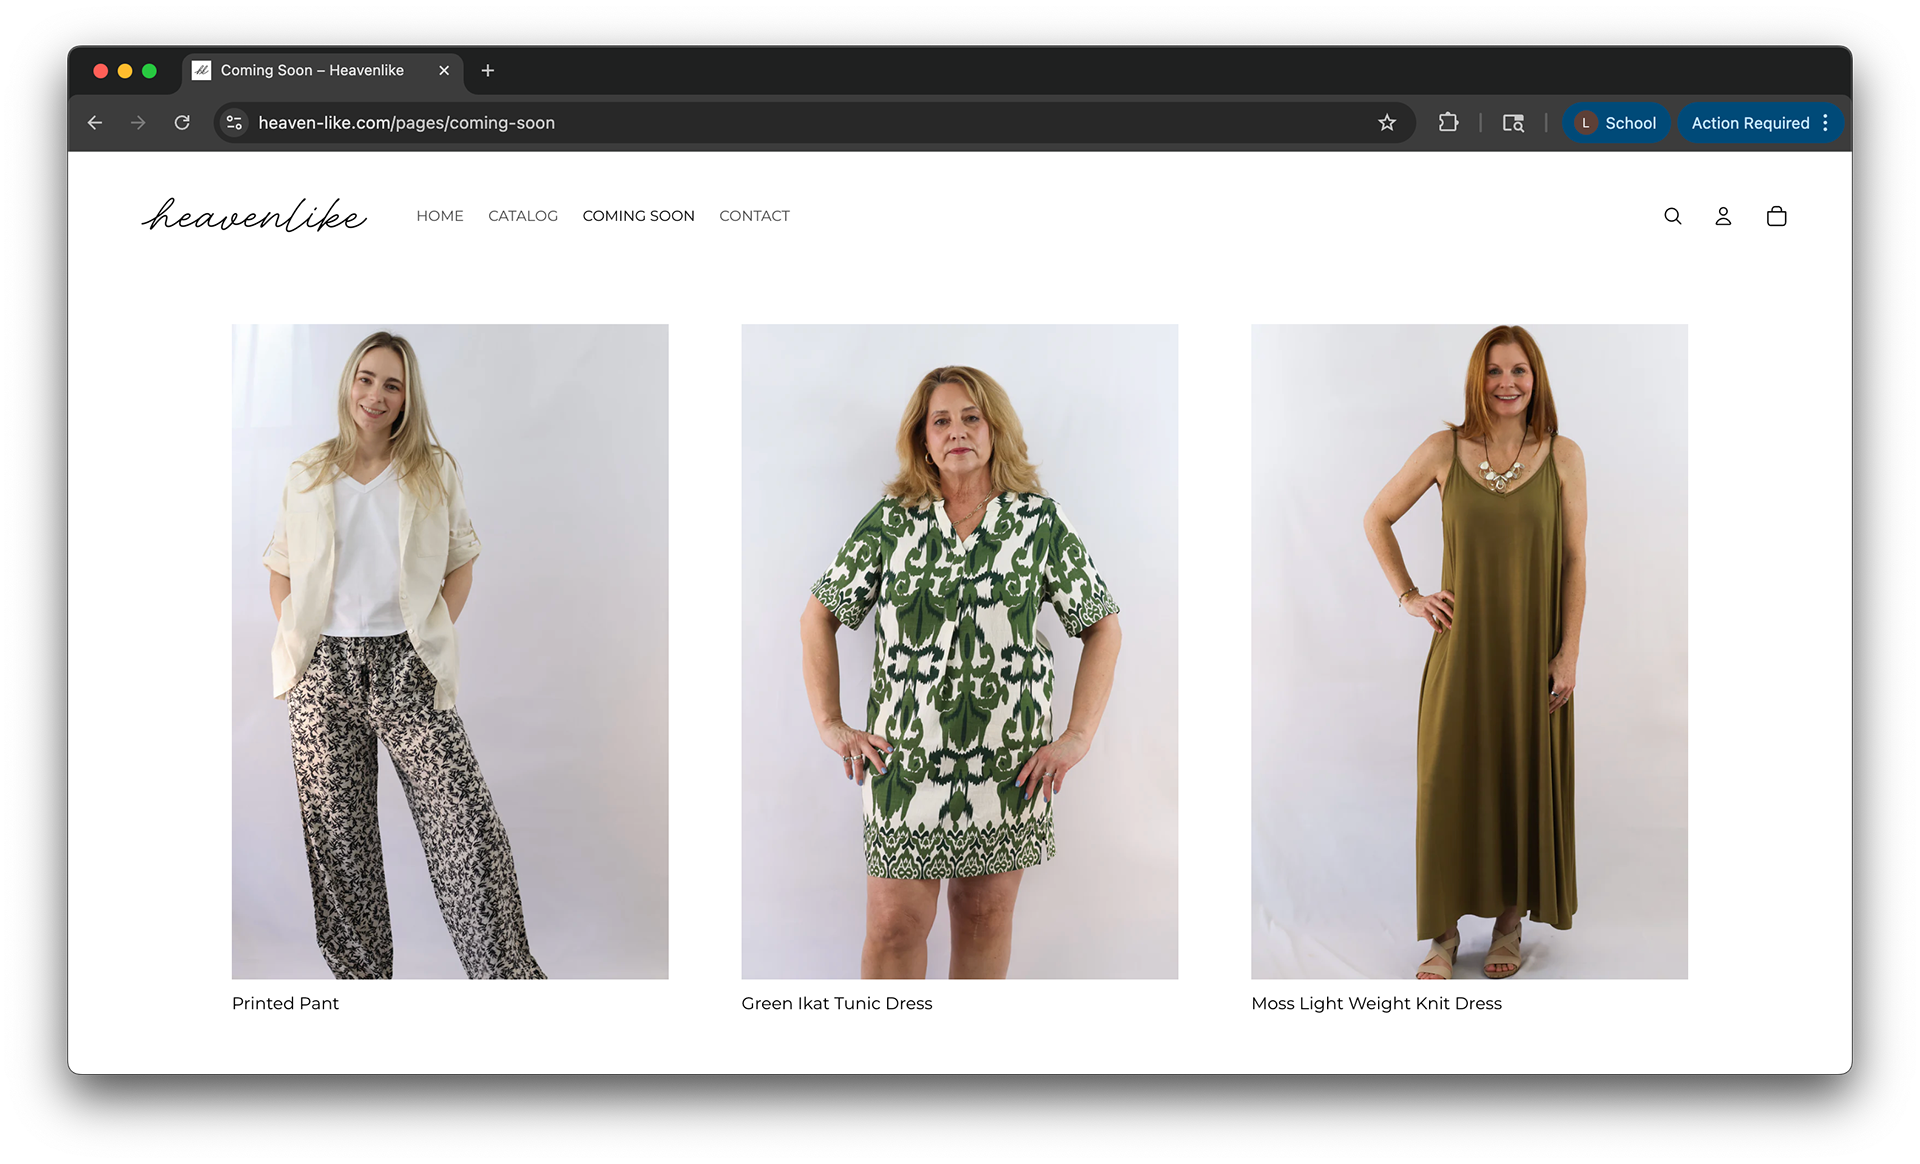Open the School profile menu
Image resolution: width=1920 pixels, height=1164 pixels.
coord(1616,123)
